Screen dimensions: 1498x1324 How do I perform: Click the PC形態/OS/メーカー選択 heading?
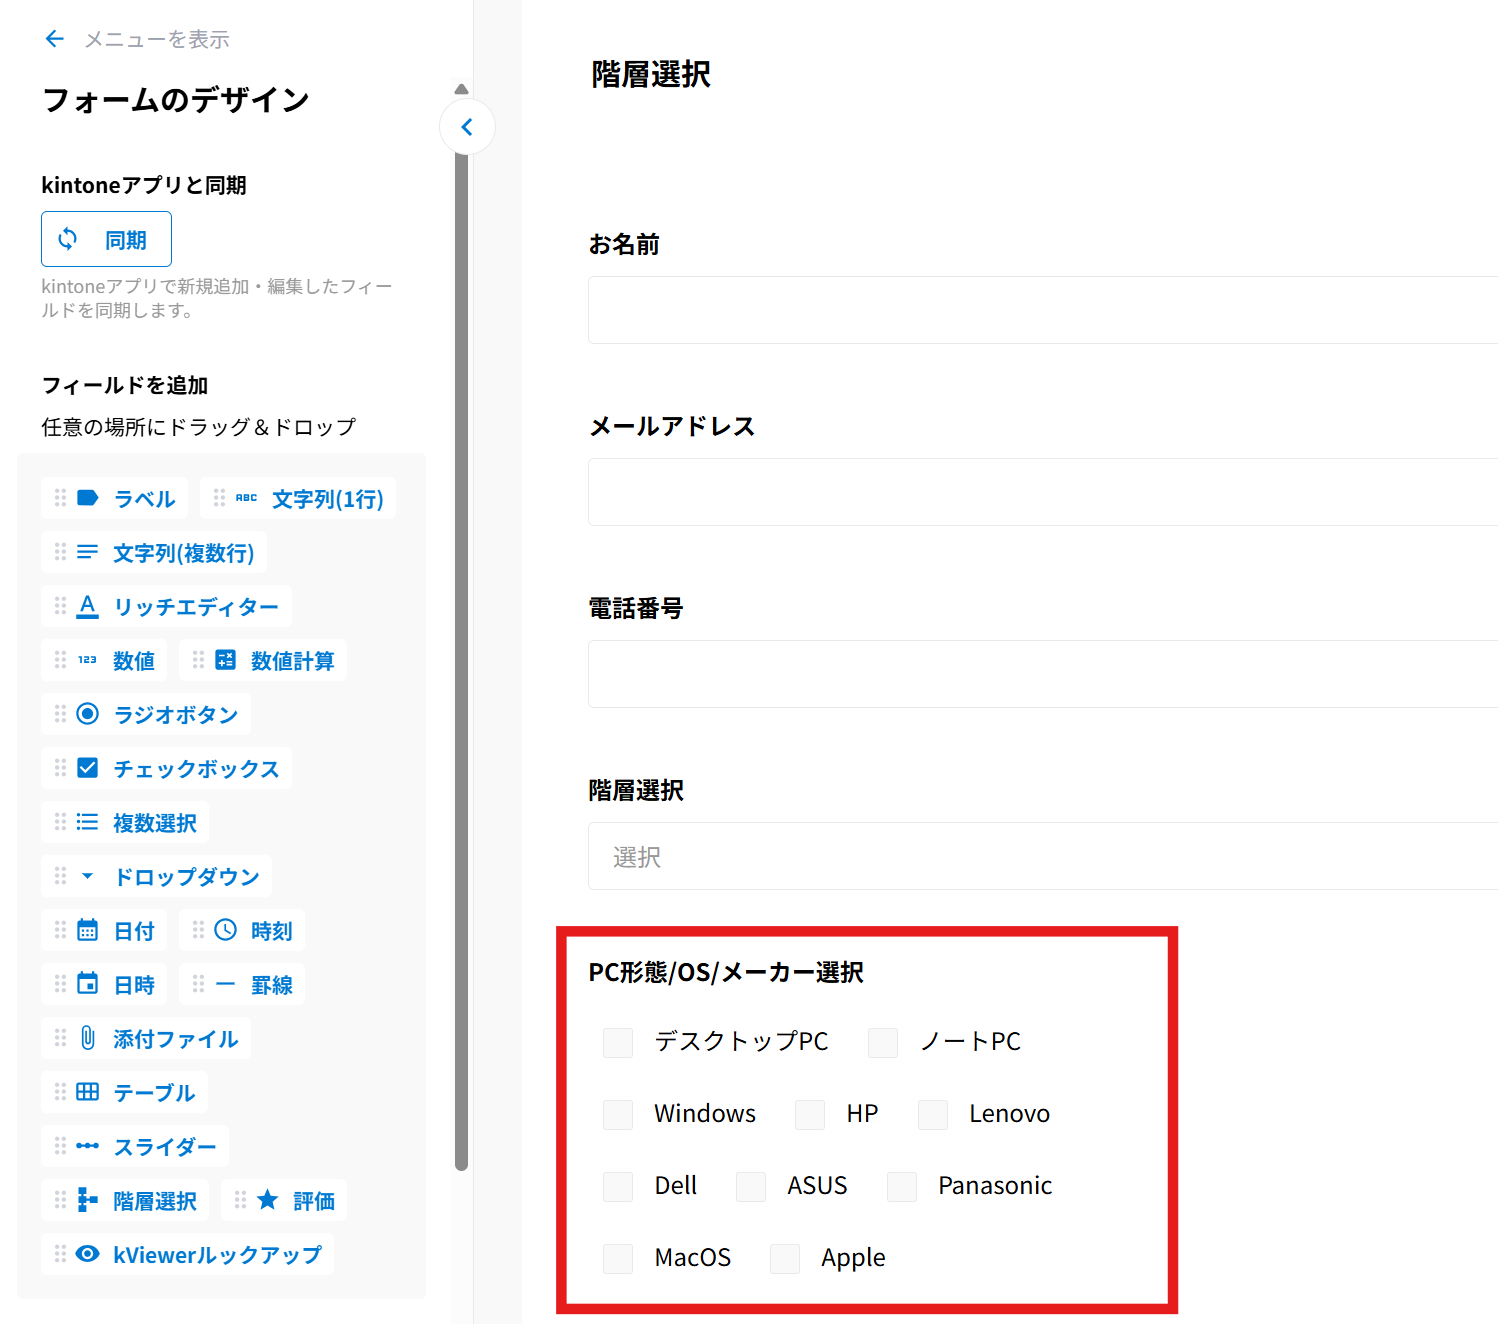pos(726,972)
